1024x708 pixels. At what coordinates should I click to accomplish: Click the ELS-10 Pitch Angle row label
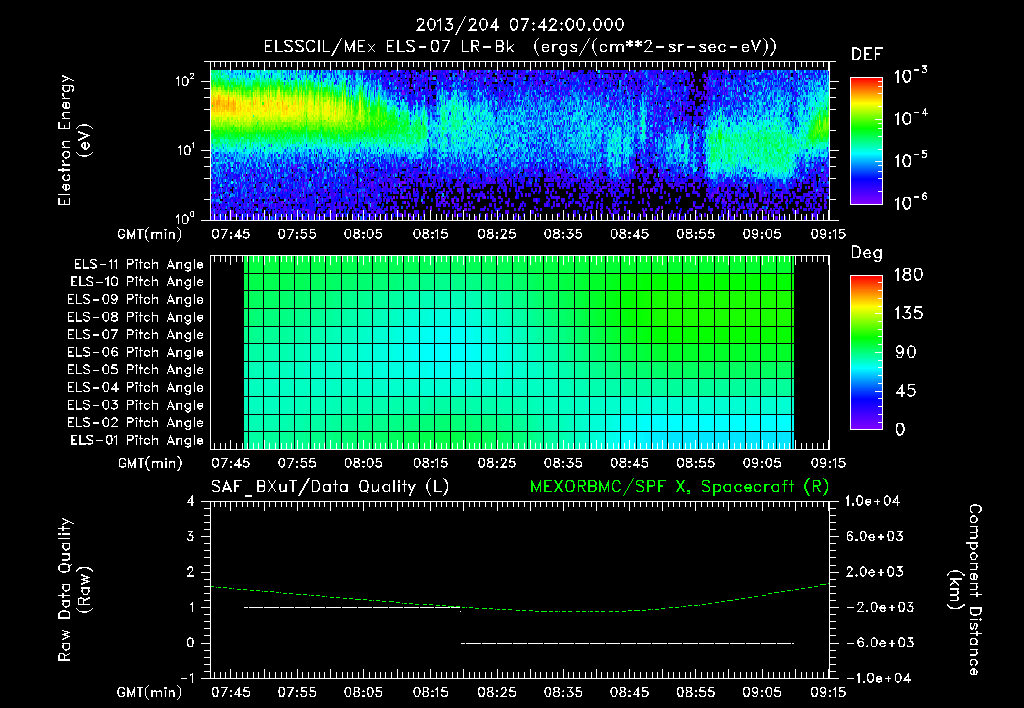coord(137,282)
